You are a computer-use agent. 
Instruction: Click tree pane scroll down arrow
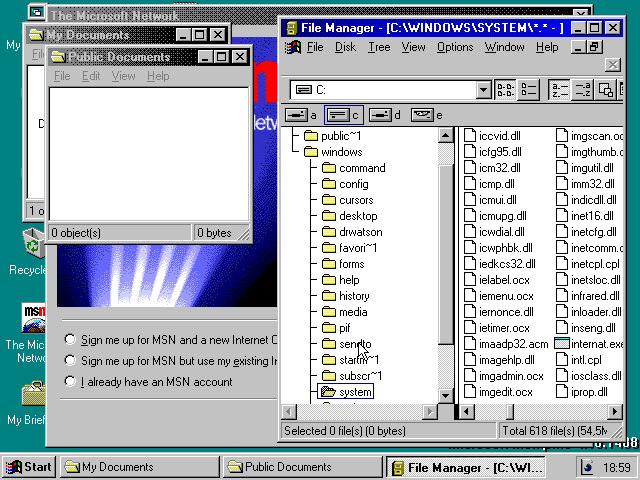point(446,395)
